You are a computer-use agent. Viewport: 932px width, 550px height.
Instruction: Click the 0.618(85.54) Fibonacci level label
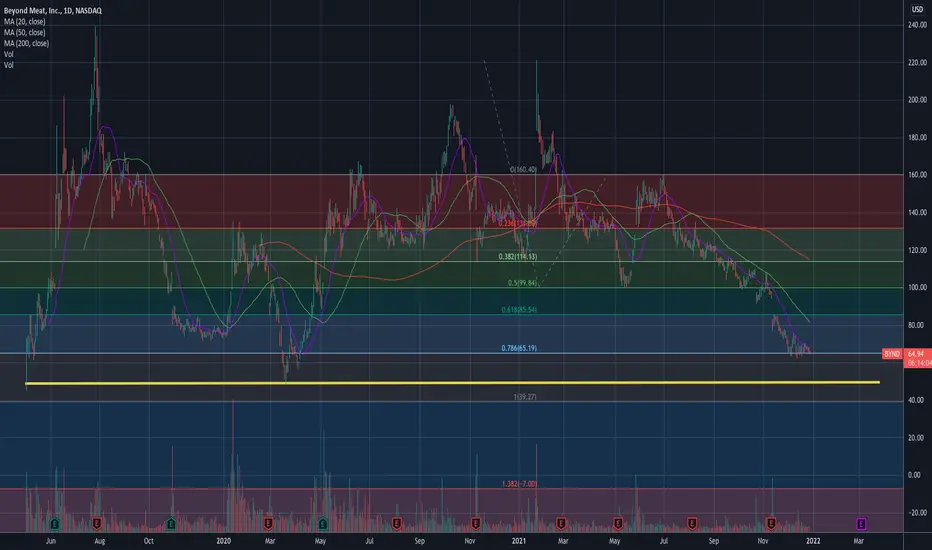519,310
